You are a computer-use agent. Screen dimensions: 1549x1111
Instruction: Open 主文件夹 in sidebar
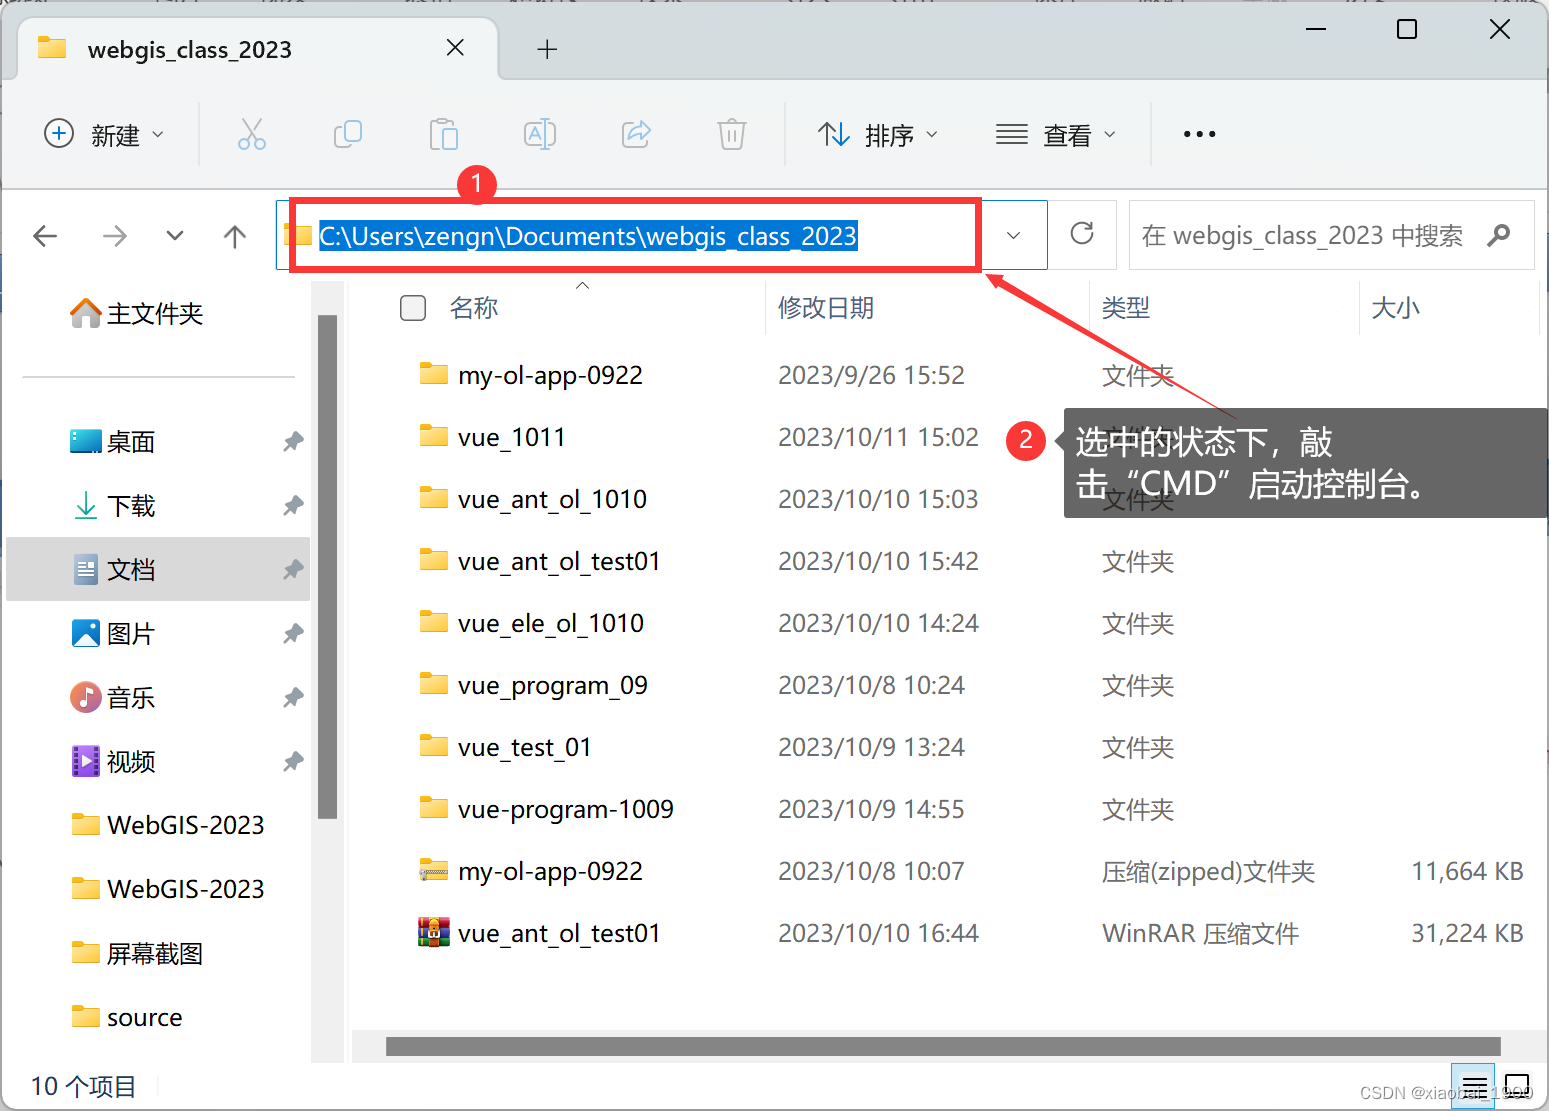click(137, 314)
